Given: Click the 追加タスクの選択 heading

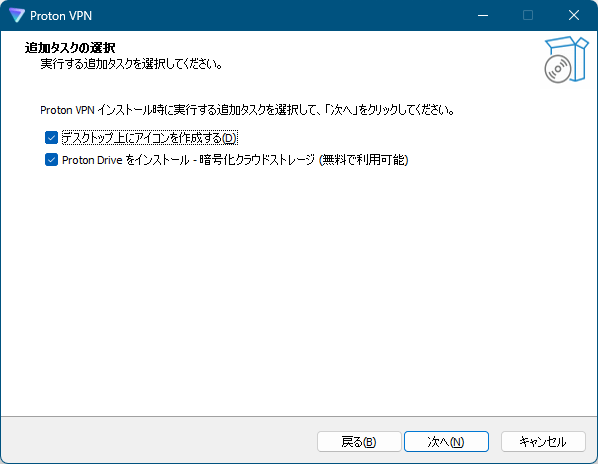Looking at the screenshot, I should [70, 48].
